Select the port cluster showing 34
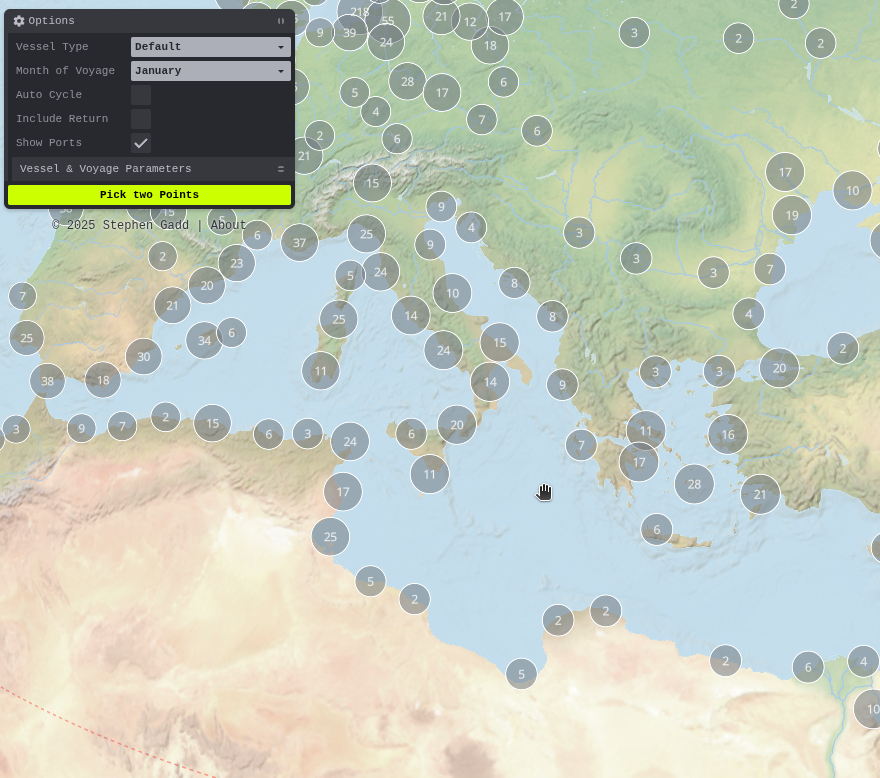Viewport: 880px width, 778px height. [x=204, y=340]
